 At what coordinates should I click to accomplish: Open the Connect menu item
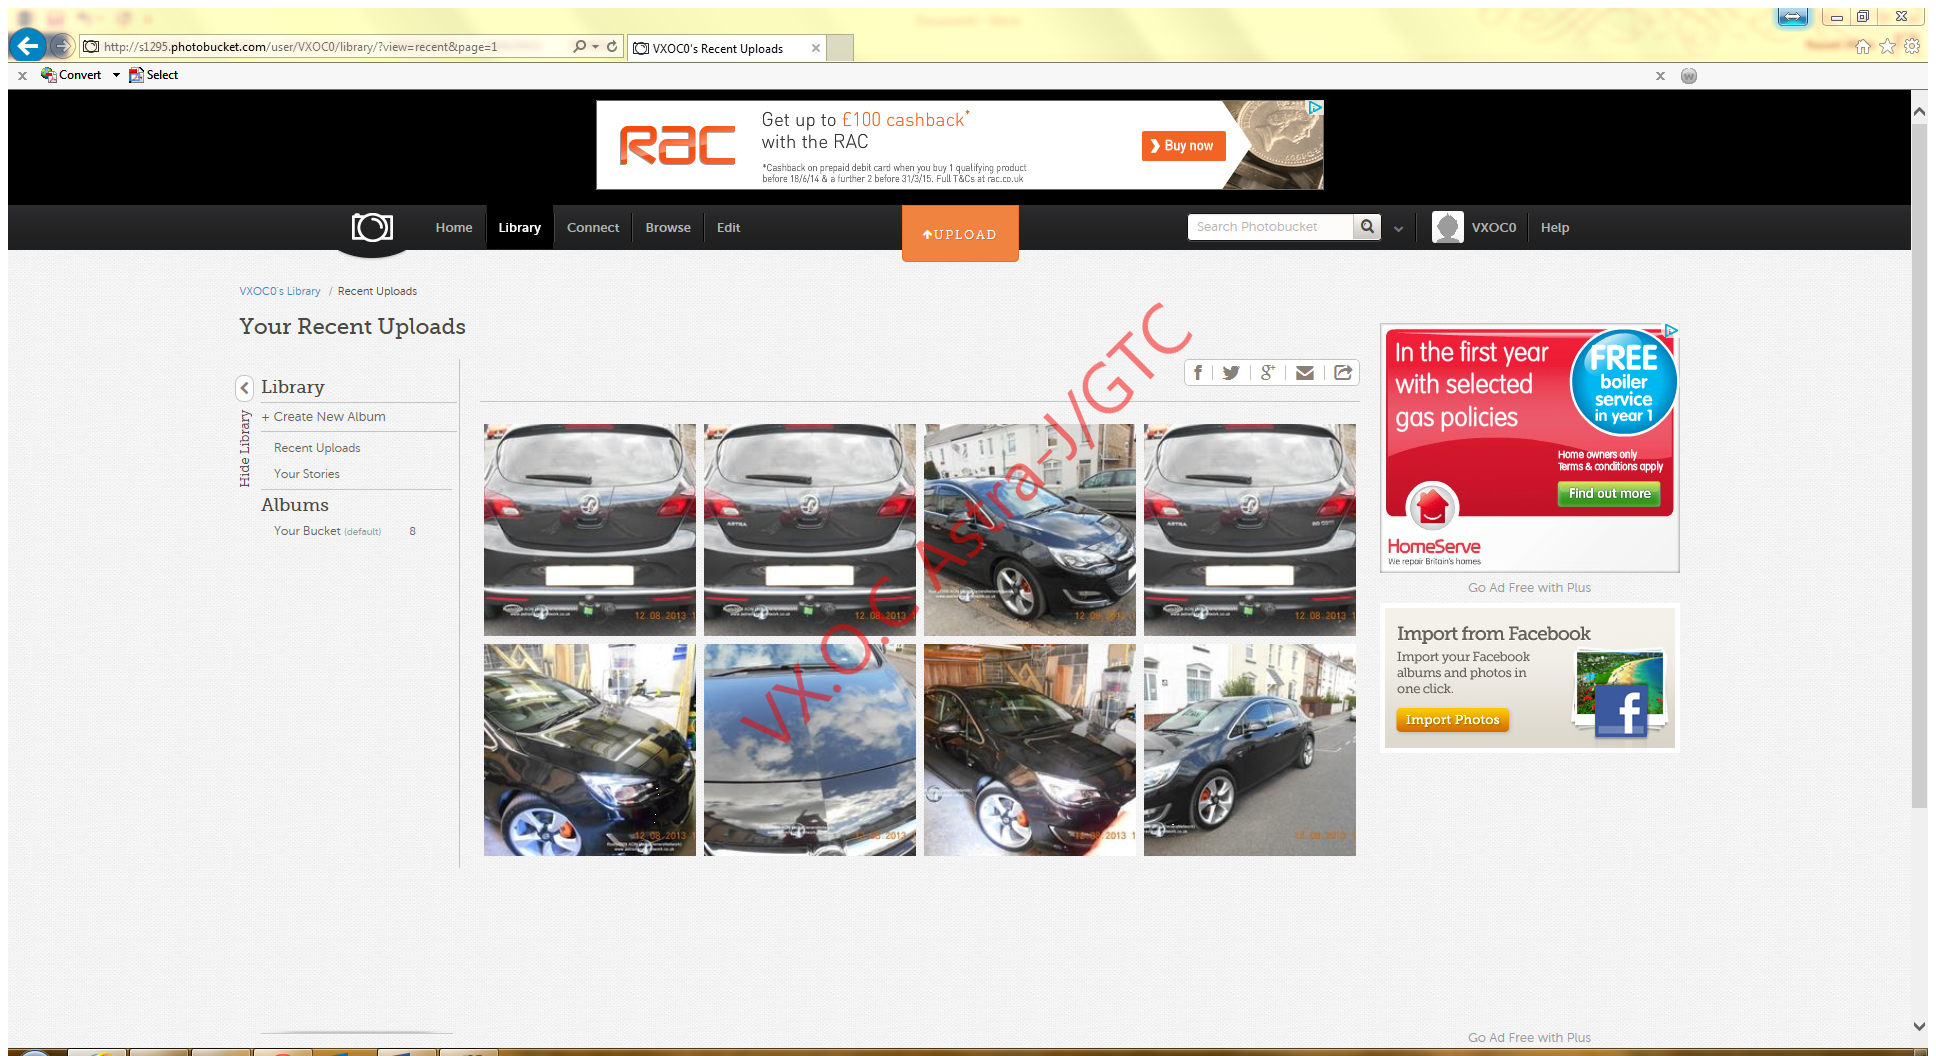pos(592,227)
